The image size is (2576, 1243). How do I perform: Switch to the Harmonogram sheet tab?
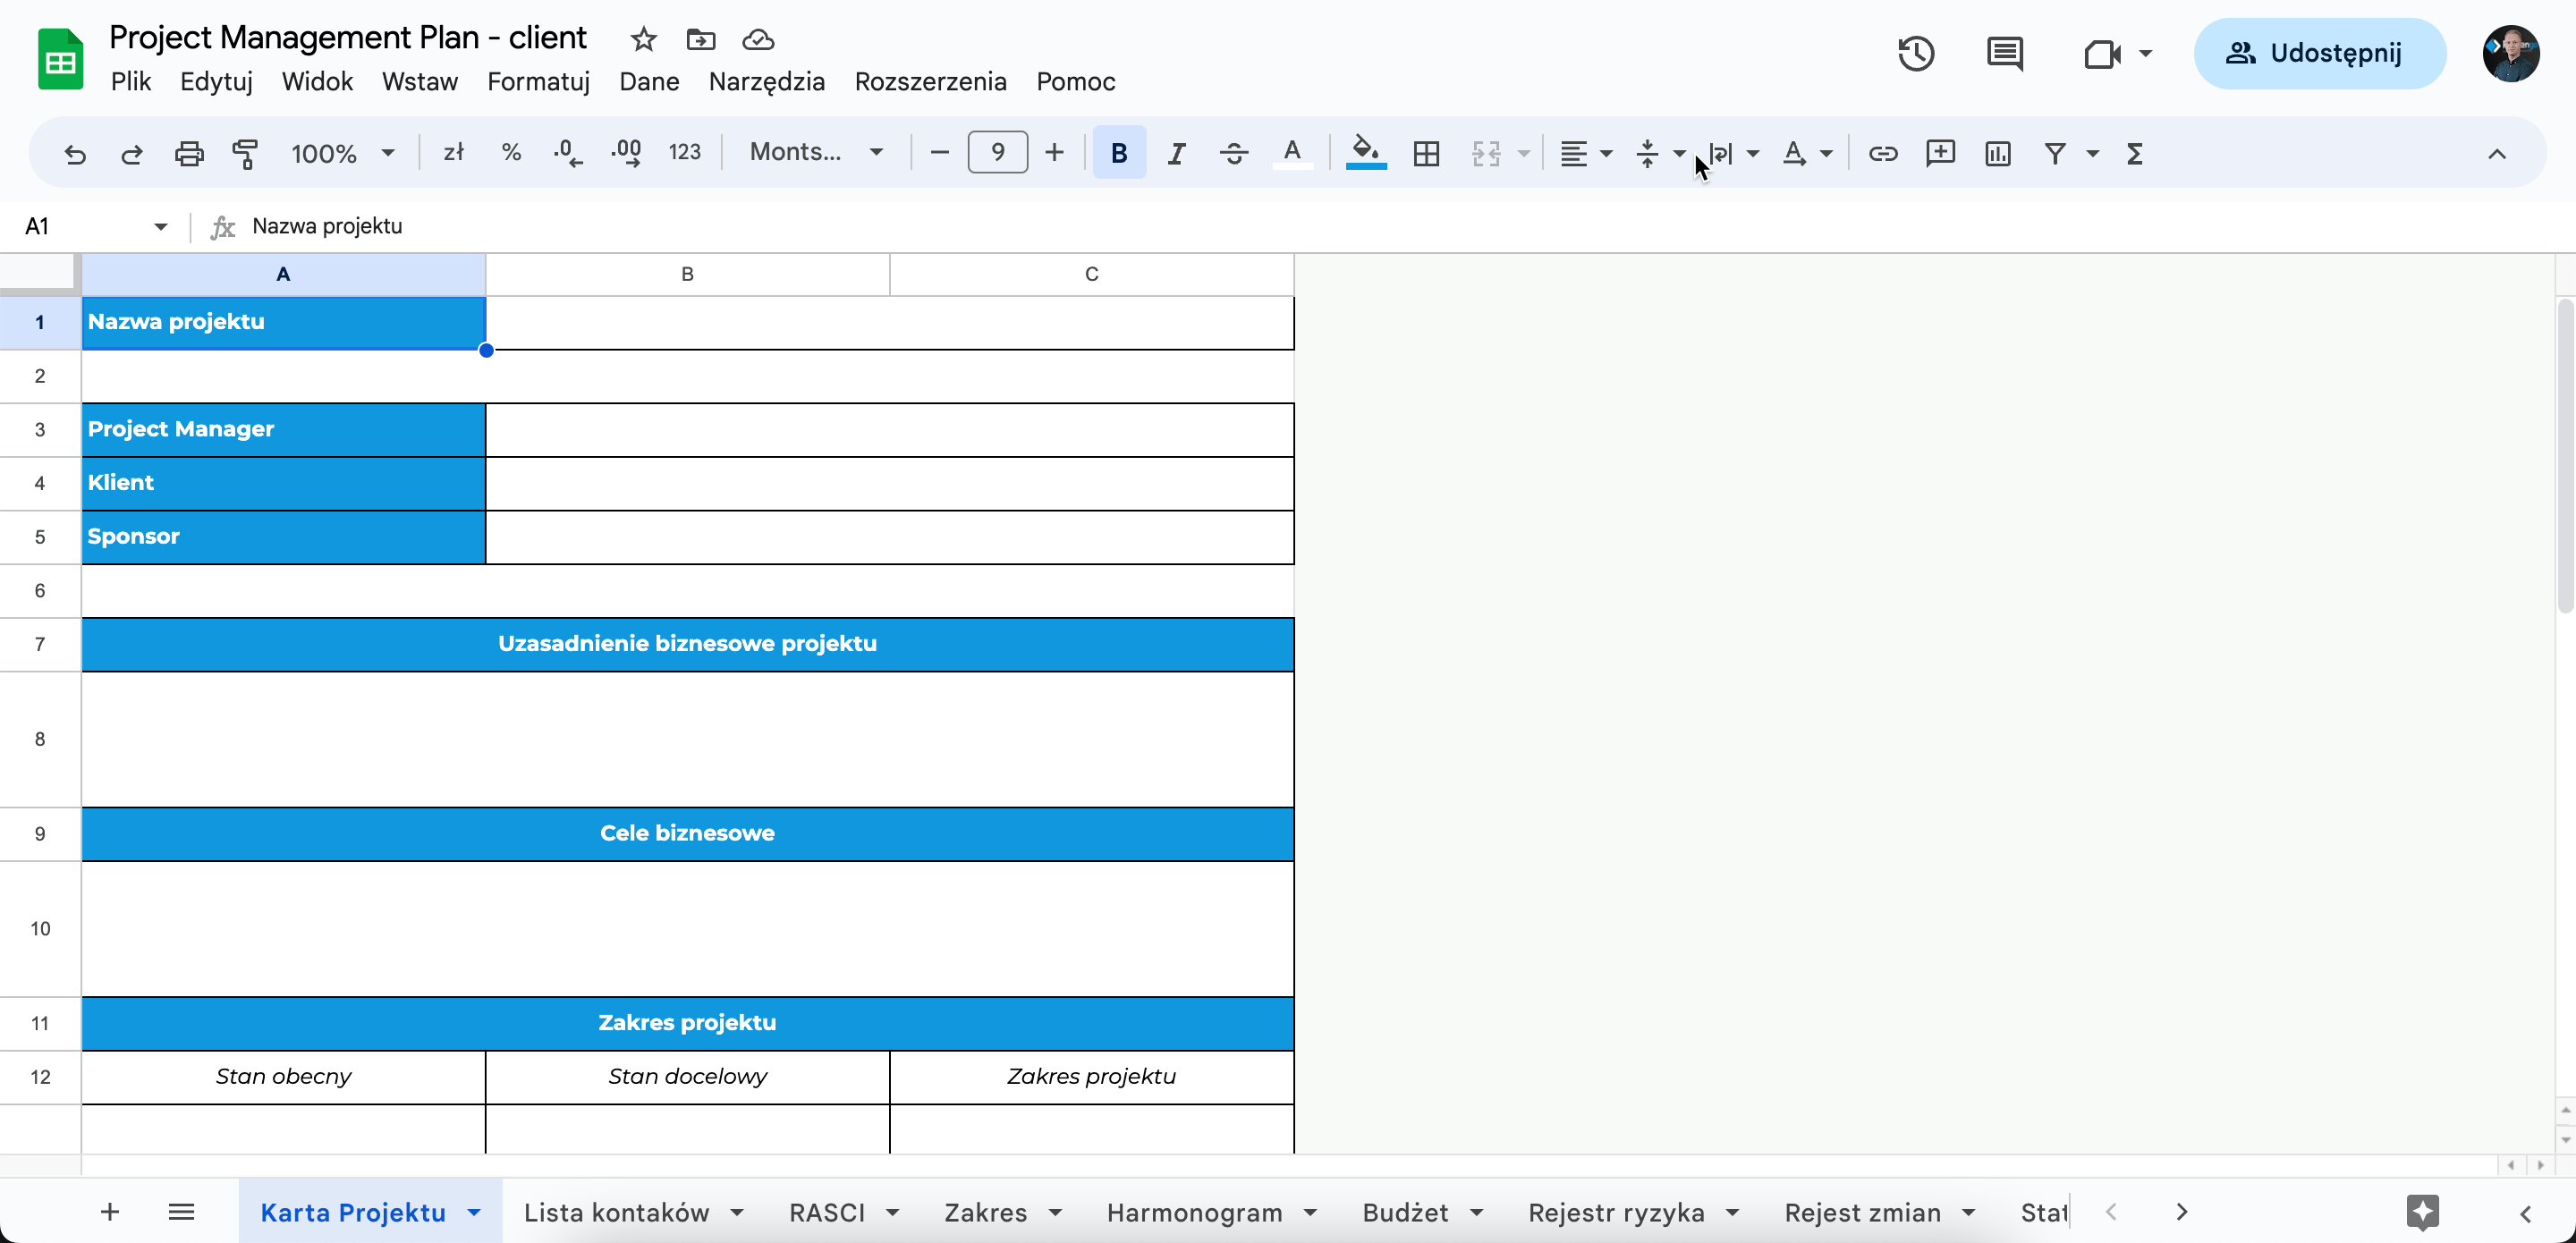click(x=1194, y=1212)
